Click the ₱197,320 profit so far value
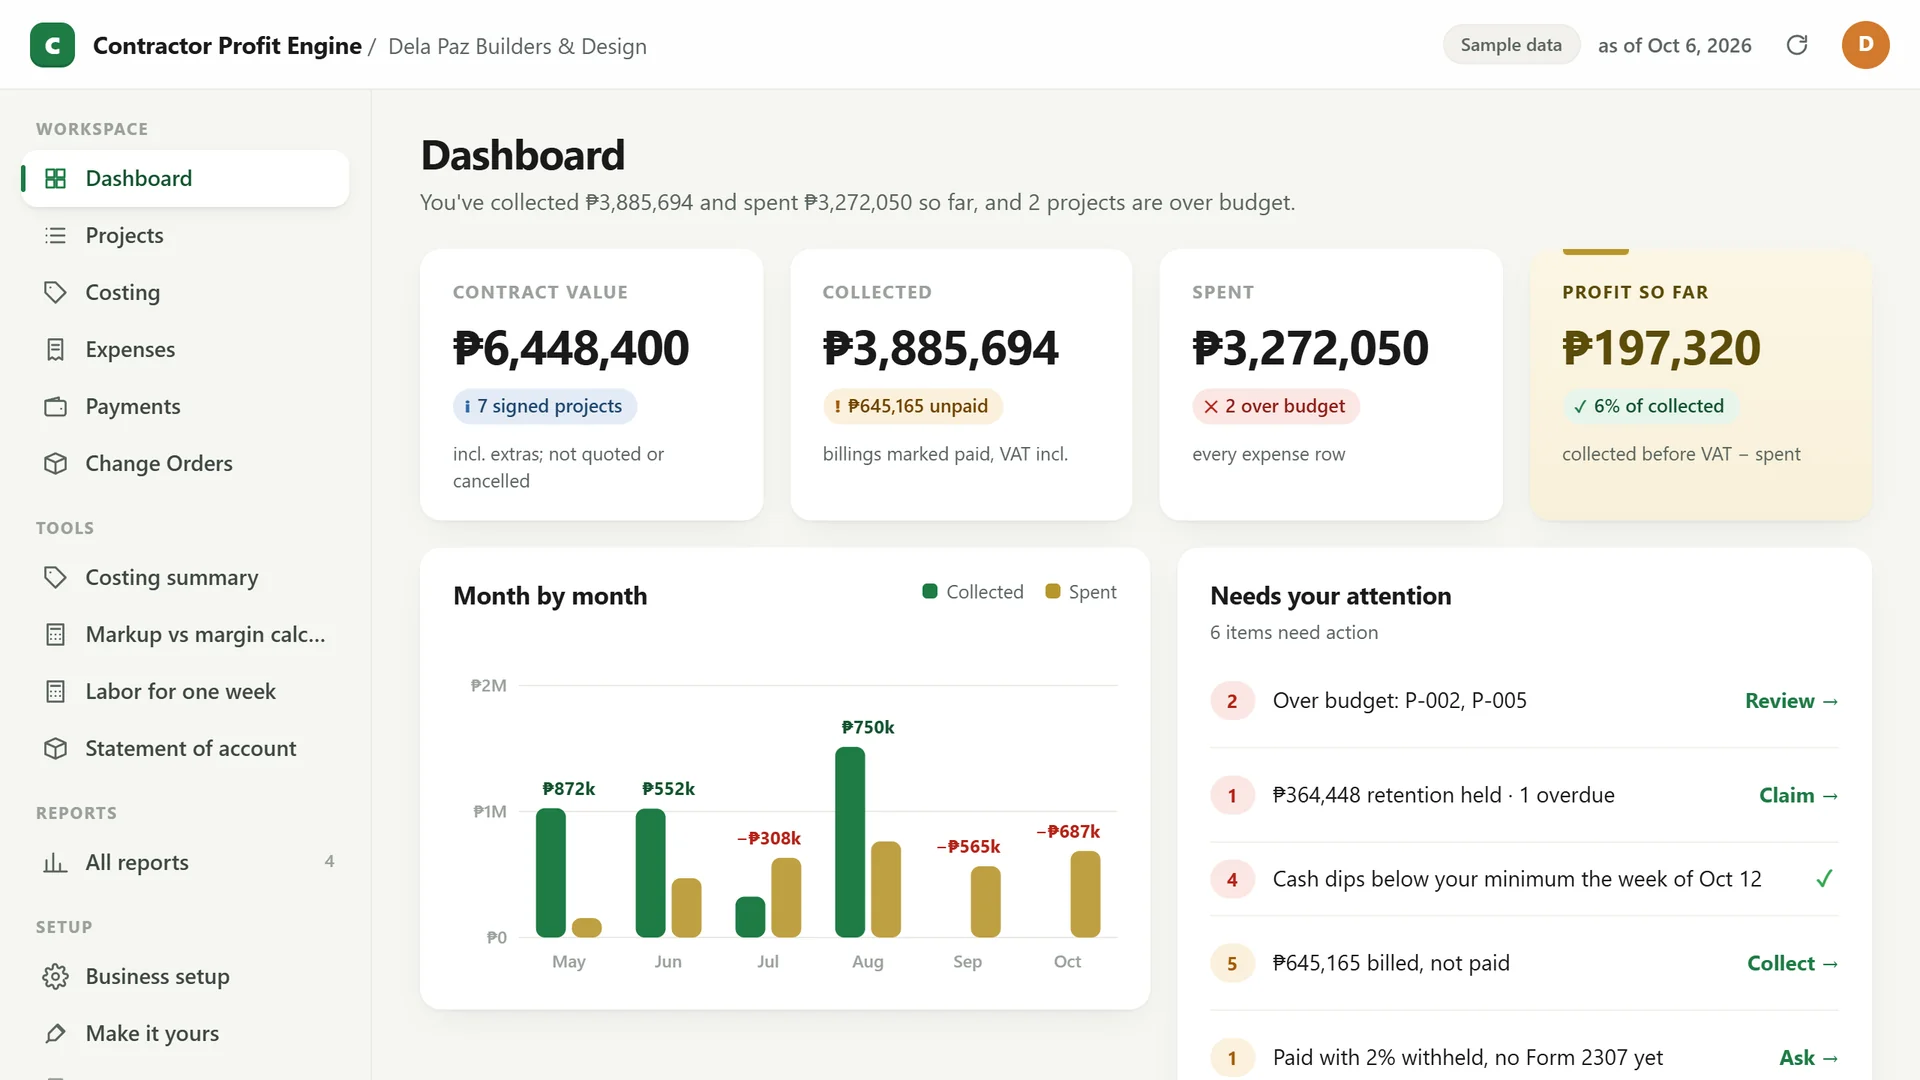1920x1080 pixels. pos(1661,348)
